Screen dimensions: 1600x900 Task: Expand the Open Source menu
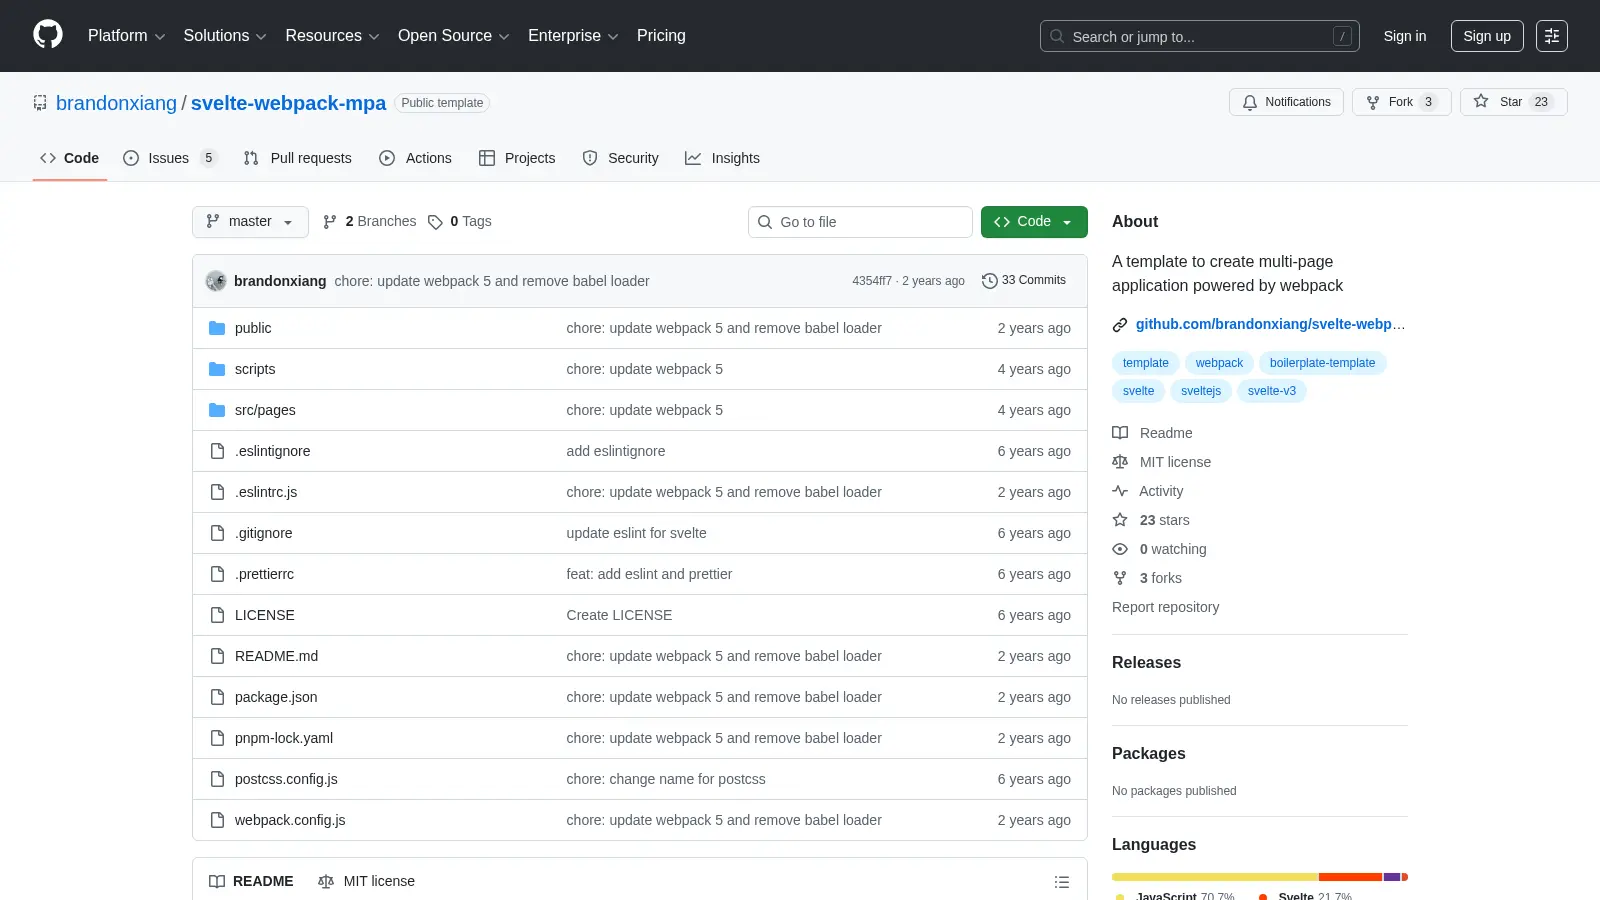click(454, 36)
